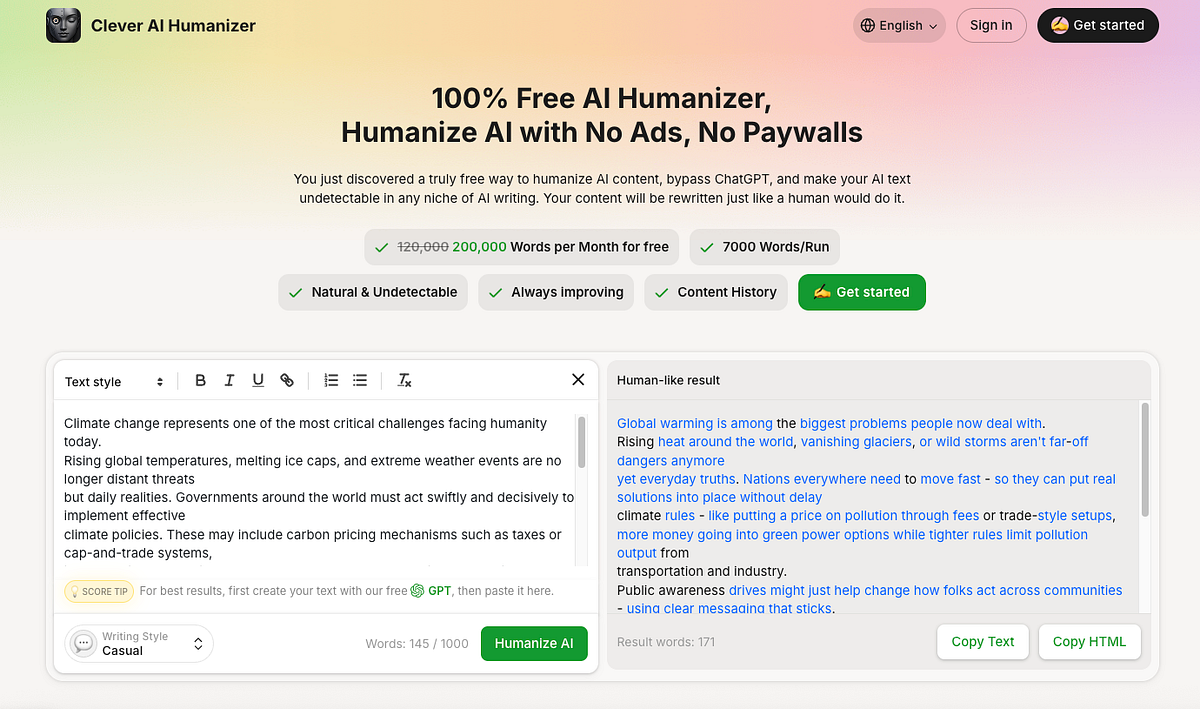Create a numbered list
The height and width of the screenshot is (709, 1200).
tap(331, 380)
